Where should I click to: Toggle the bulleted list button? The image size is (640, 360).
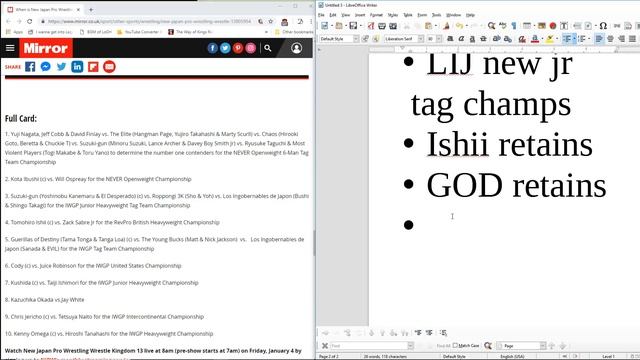567,39
